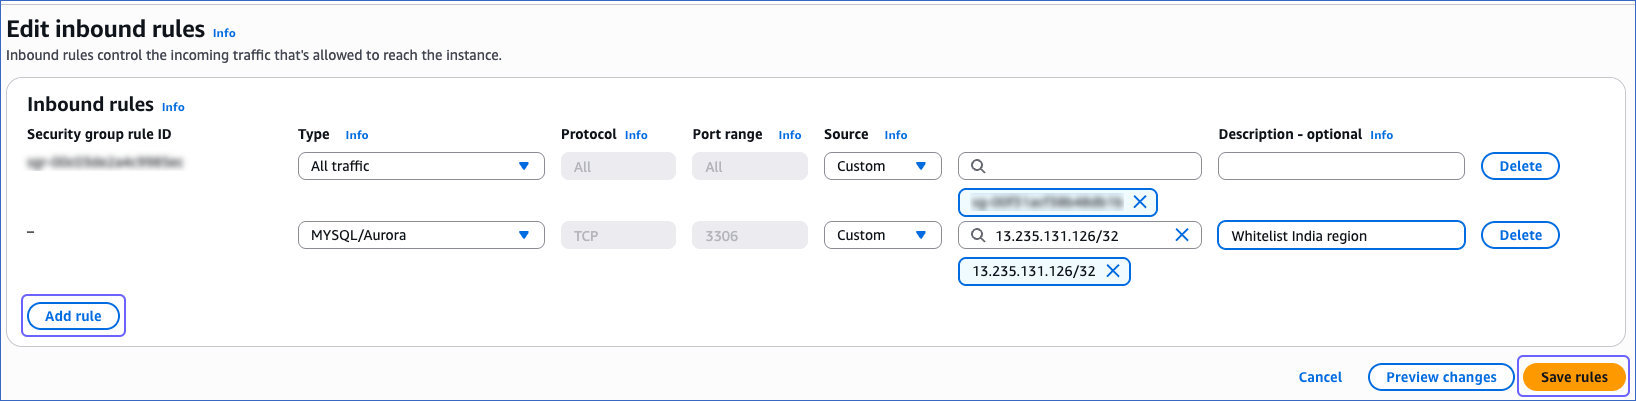The height and width of the screenshot is (401, 1636).
Task: Remove the 13.235.131.126/32 source tag
Action: coord(1113,271)
